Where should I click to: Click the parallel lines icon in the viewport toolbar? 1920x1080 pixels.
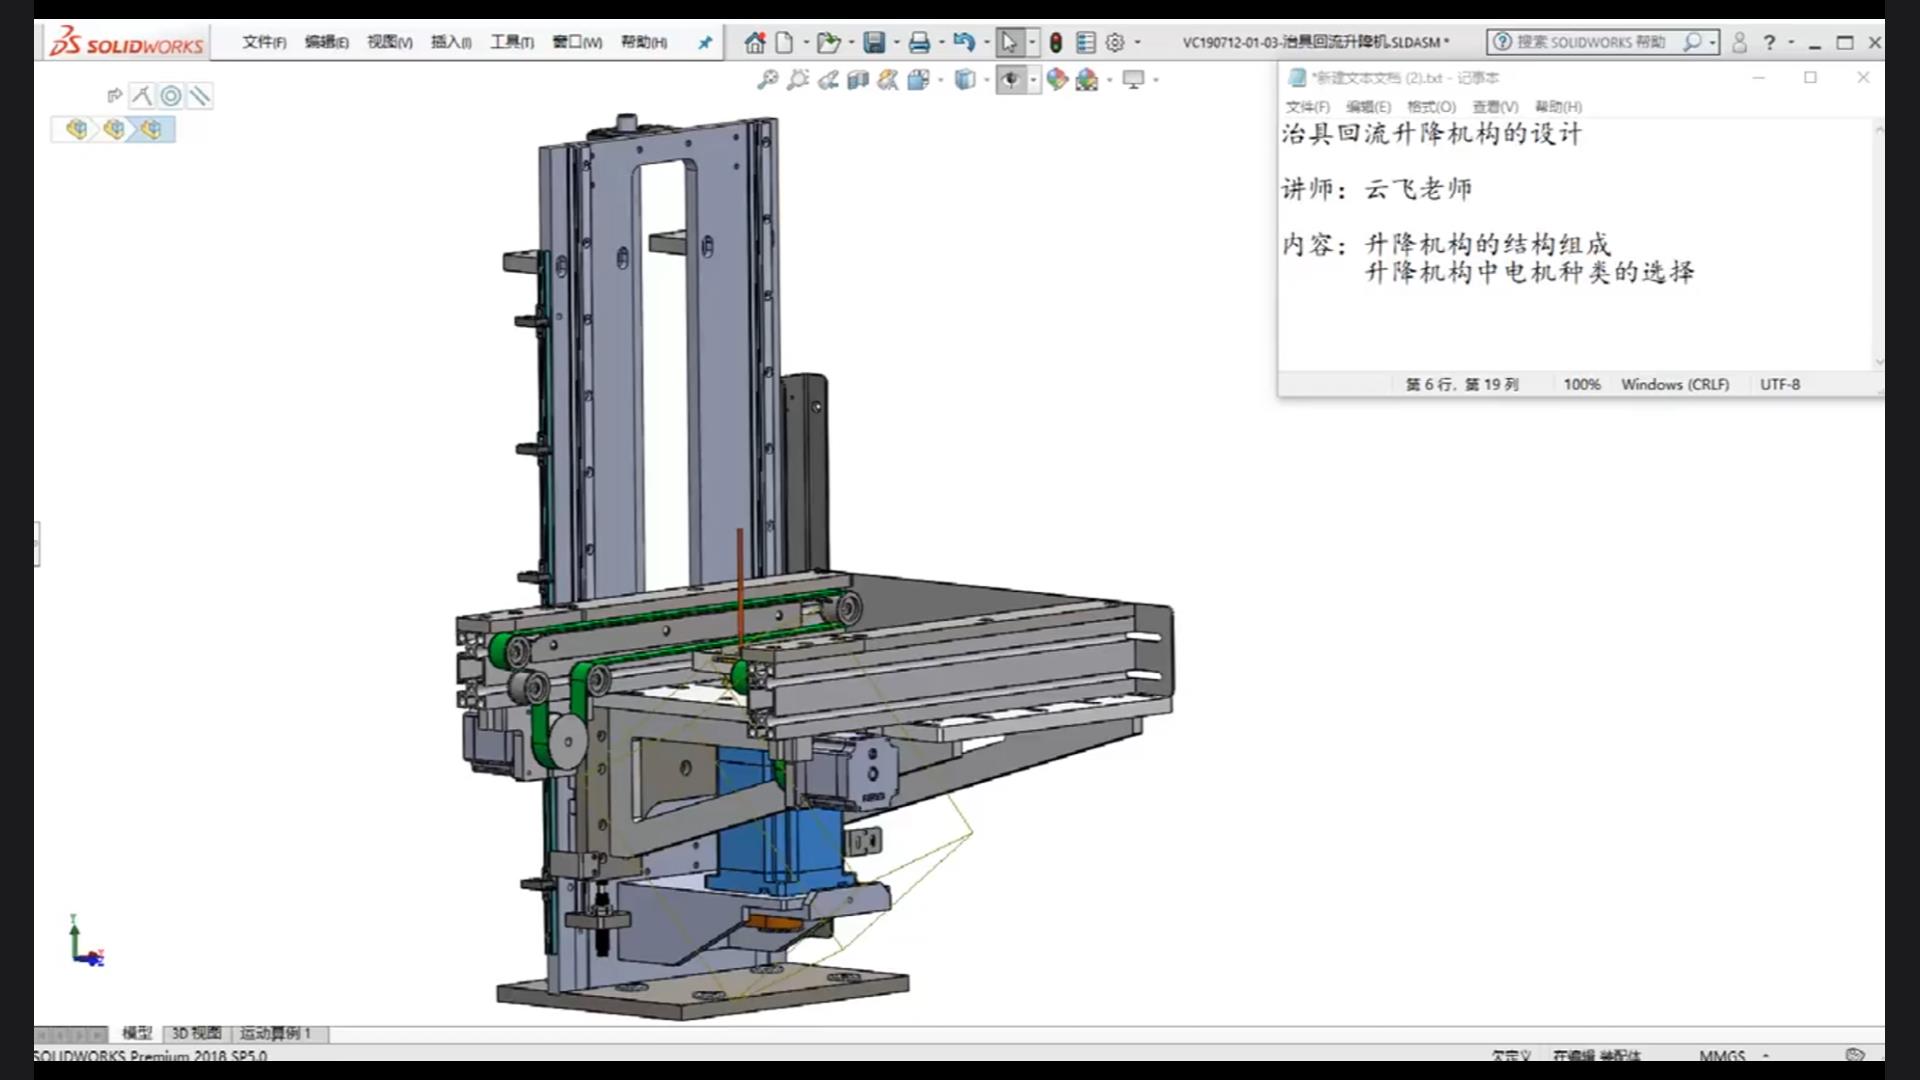click(200, 96)
